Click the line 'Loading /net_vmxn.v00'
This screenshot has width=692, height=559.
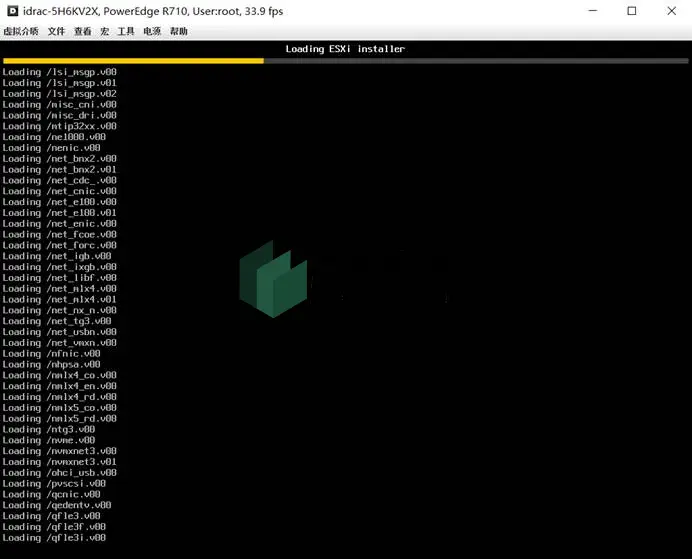click(60, 343)
